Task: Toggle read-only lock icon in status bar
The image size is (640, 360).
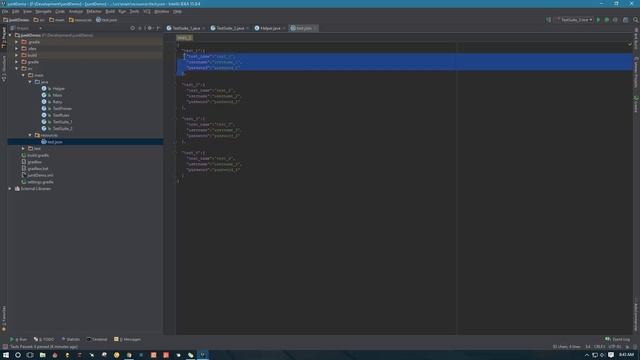Action: click(x=627, y=347)
